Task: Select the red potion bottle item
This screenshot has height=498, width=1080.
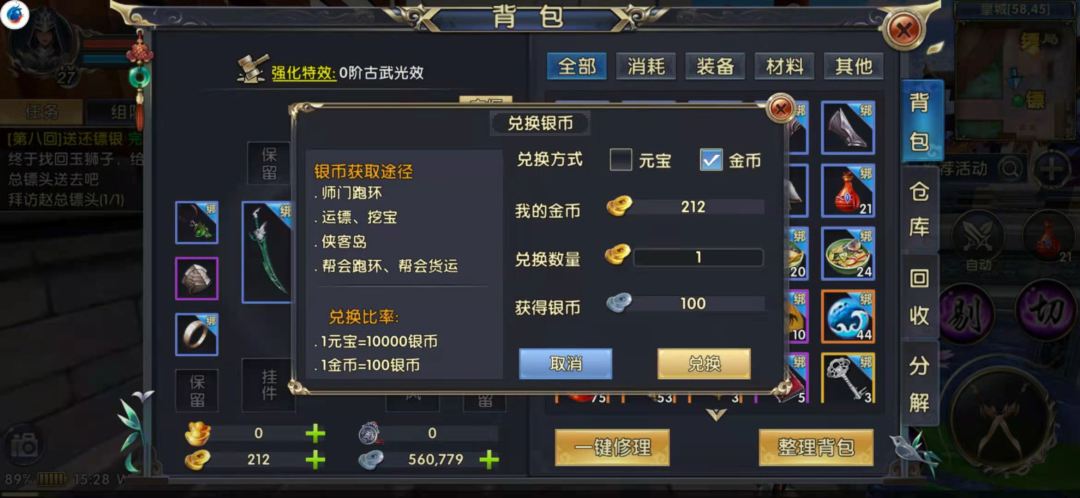Action: pyautogui.click(x=848, y=191)
